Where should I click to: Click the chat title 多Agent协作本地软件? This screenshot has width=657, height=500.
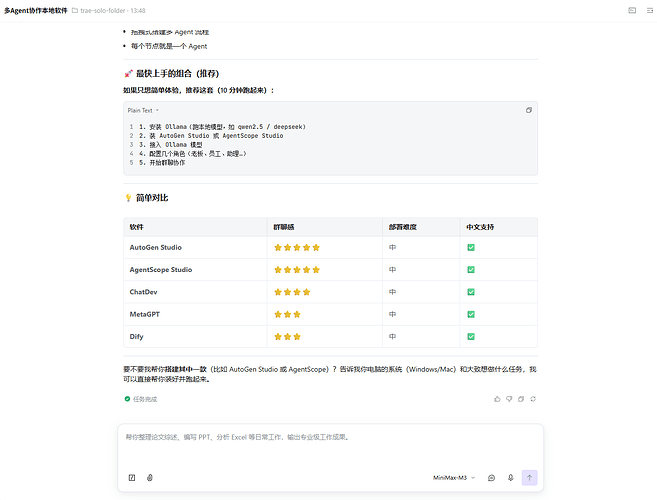36,10
